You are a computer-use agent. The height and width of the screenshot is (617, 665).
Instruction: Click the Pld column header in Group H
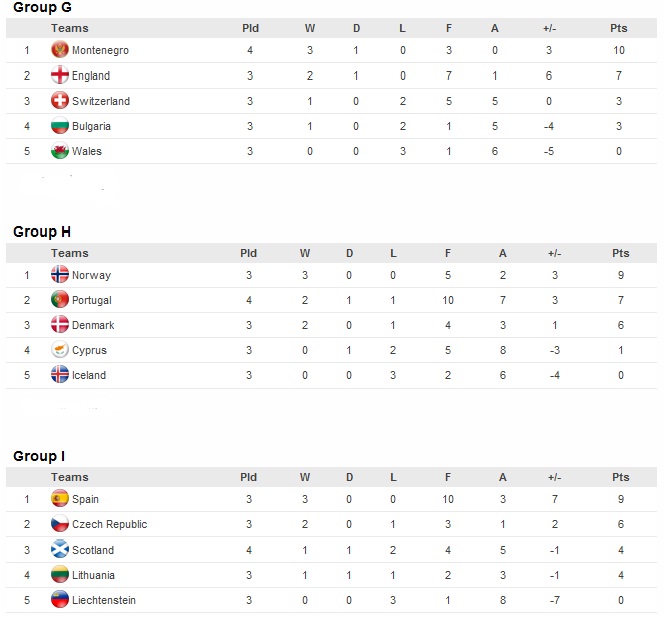[249, 253]
